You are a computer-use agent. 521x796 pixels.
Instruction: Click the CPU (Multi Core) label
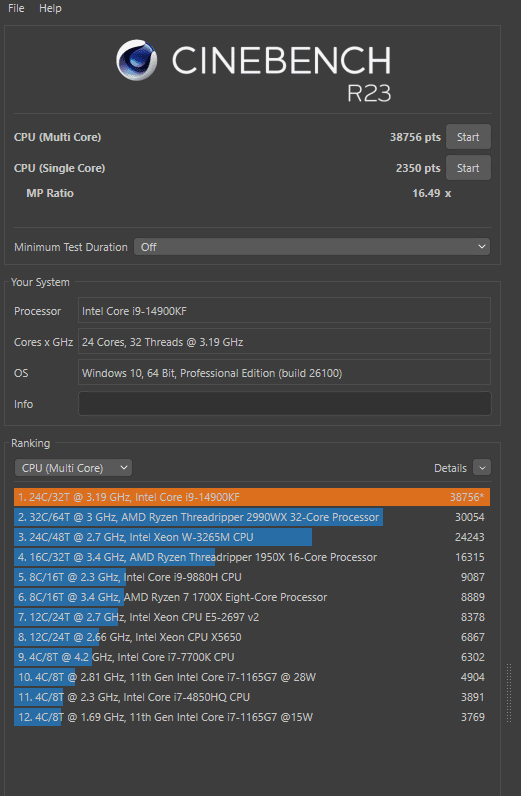coord(57,137)
